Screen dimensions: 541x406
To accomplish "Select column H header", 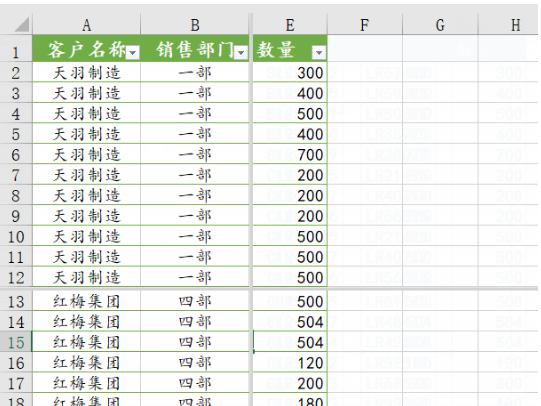I will point(509,24).
